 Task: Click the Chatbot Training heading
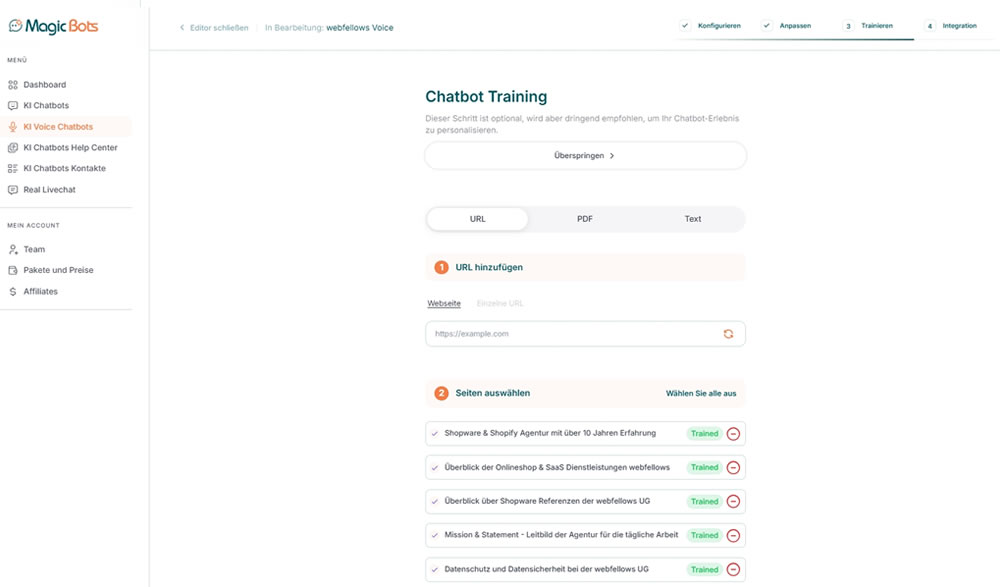(486, 96)
